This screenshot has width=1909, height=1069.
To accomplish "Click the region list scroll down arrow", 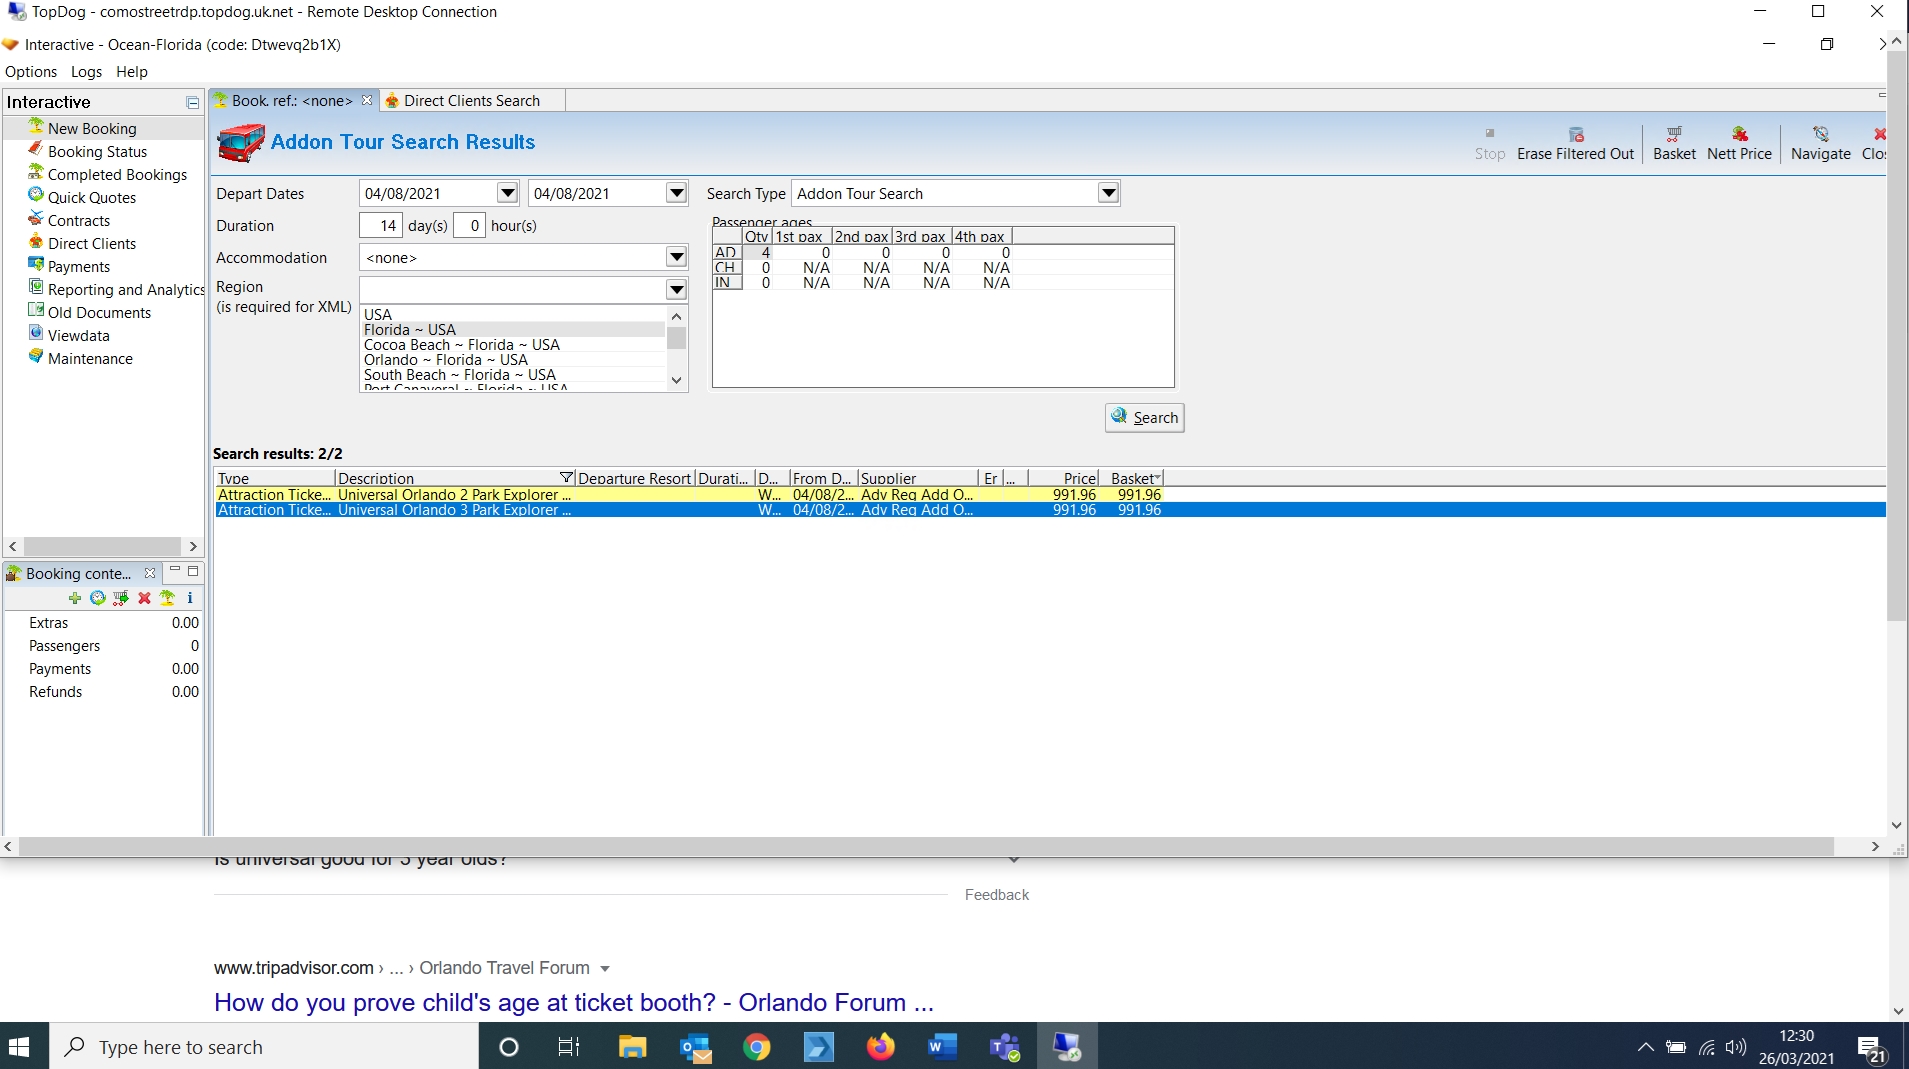I will (677, 380).
